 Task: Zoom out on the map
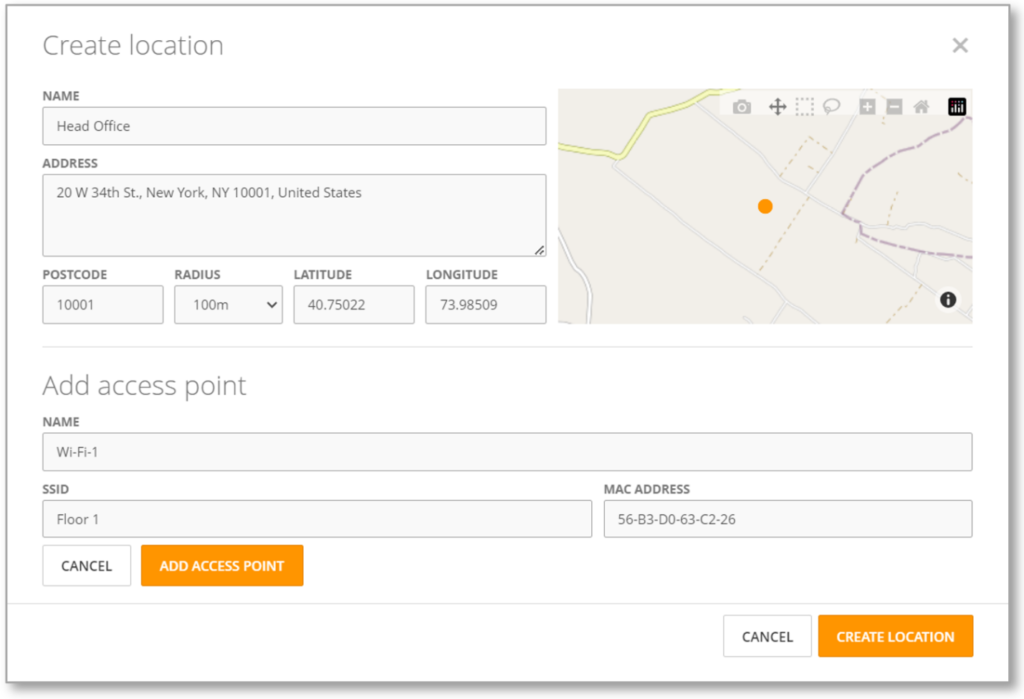coord(894,107)
